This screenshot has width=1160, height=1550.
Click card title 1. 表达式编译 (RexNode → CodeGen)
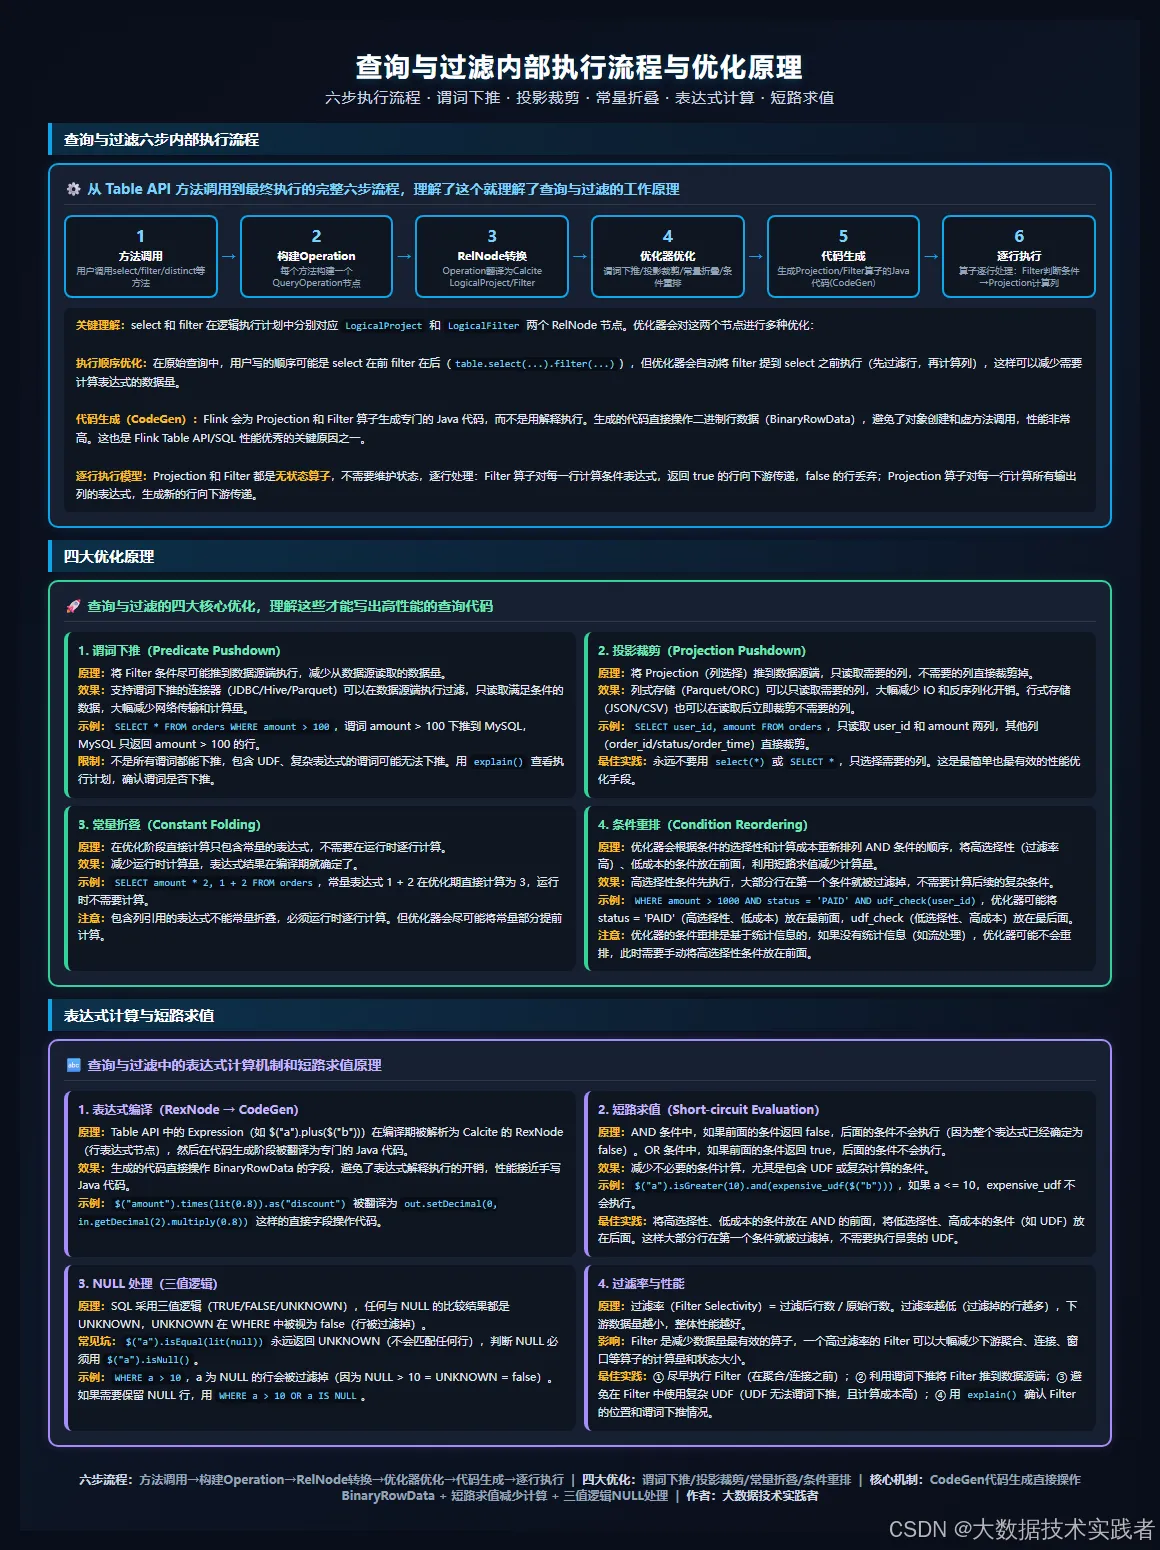coord(188,1110)
